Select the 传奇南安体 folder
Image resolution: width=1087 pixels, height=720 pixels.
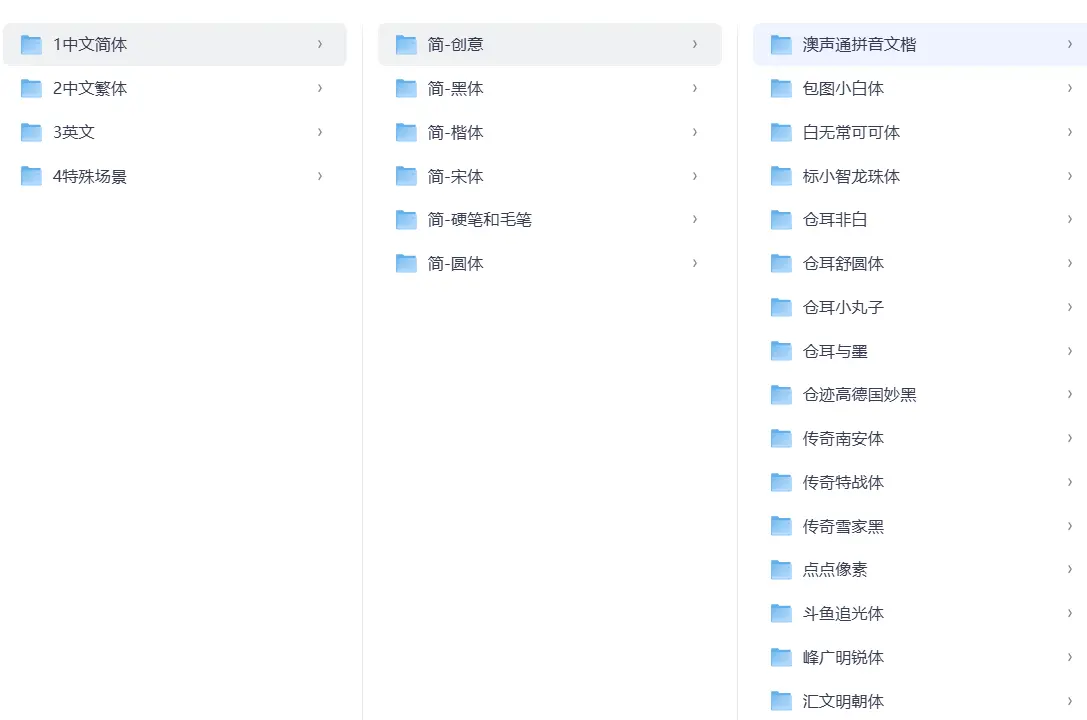tap(845, 438)
